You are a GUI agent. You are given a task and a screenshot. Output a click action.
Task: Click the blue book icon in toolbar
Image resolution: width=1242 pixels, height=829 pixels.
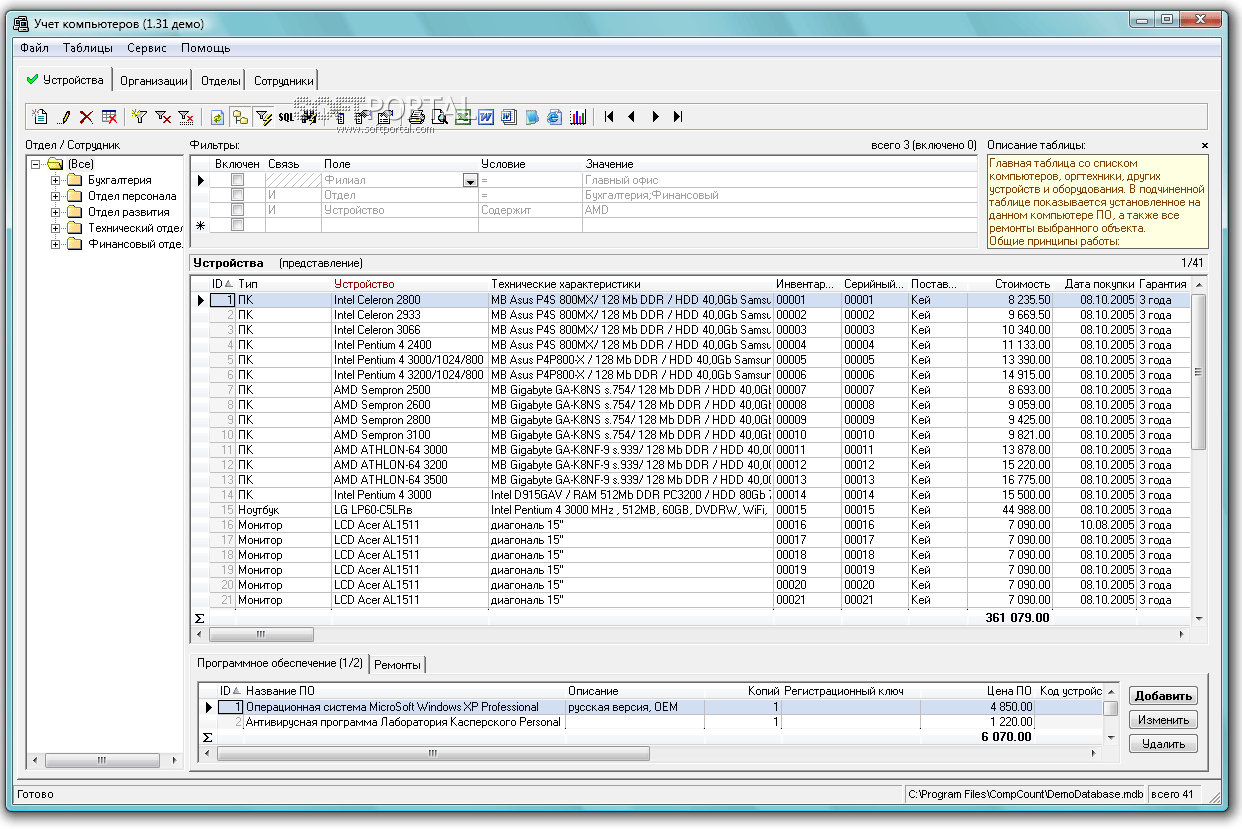(x=532, y=117)
